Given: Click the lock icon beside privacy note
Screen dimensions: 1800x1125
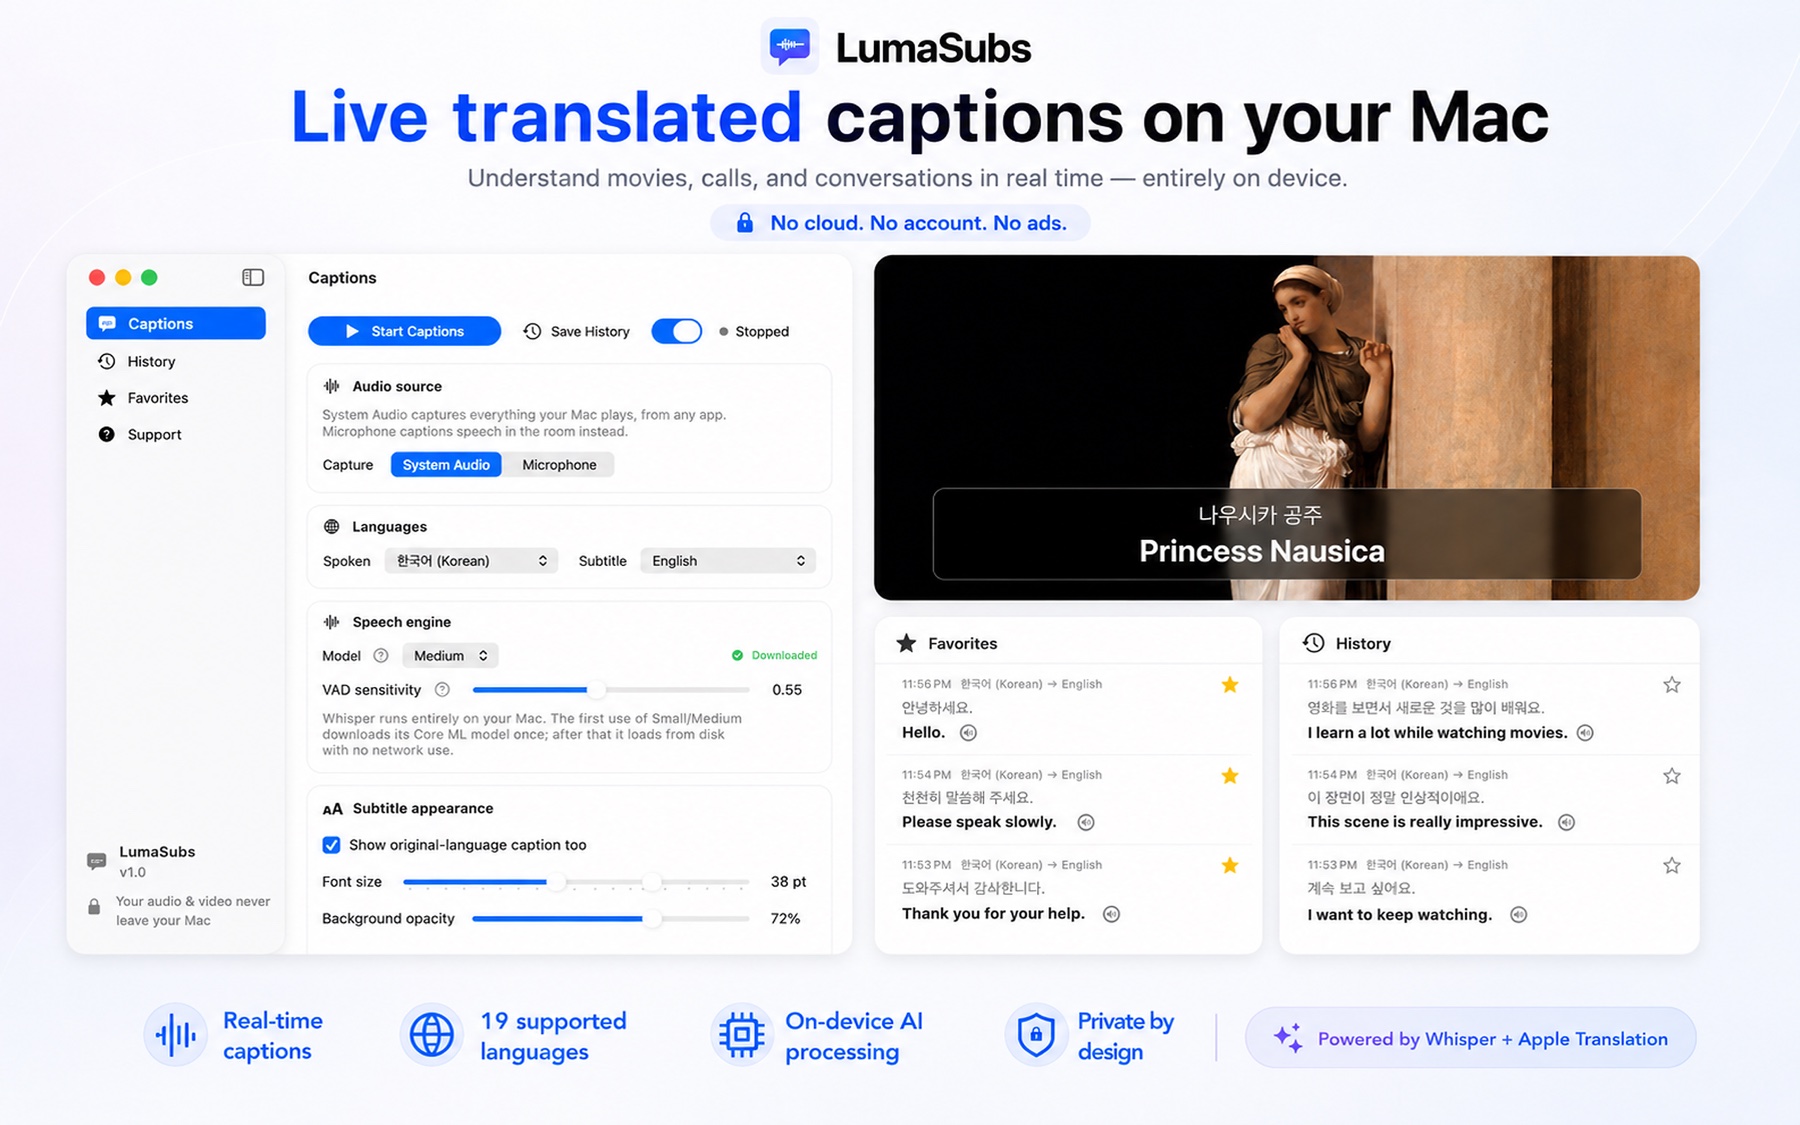Looking at the screenshot, I should 94,907.
